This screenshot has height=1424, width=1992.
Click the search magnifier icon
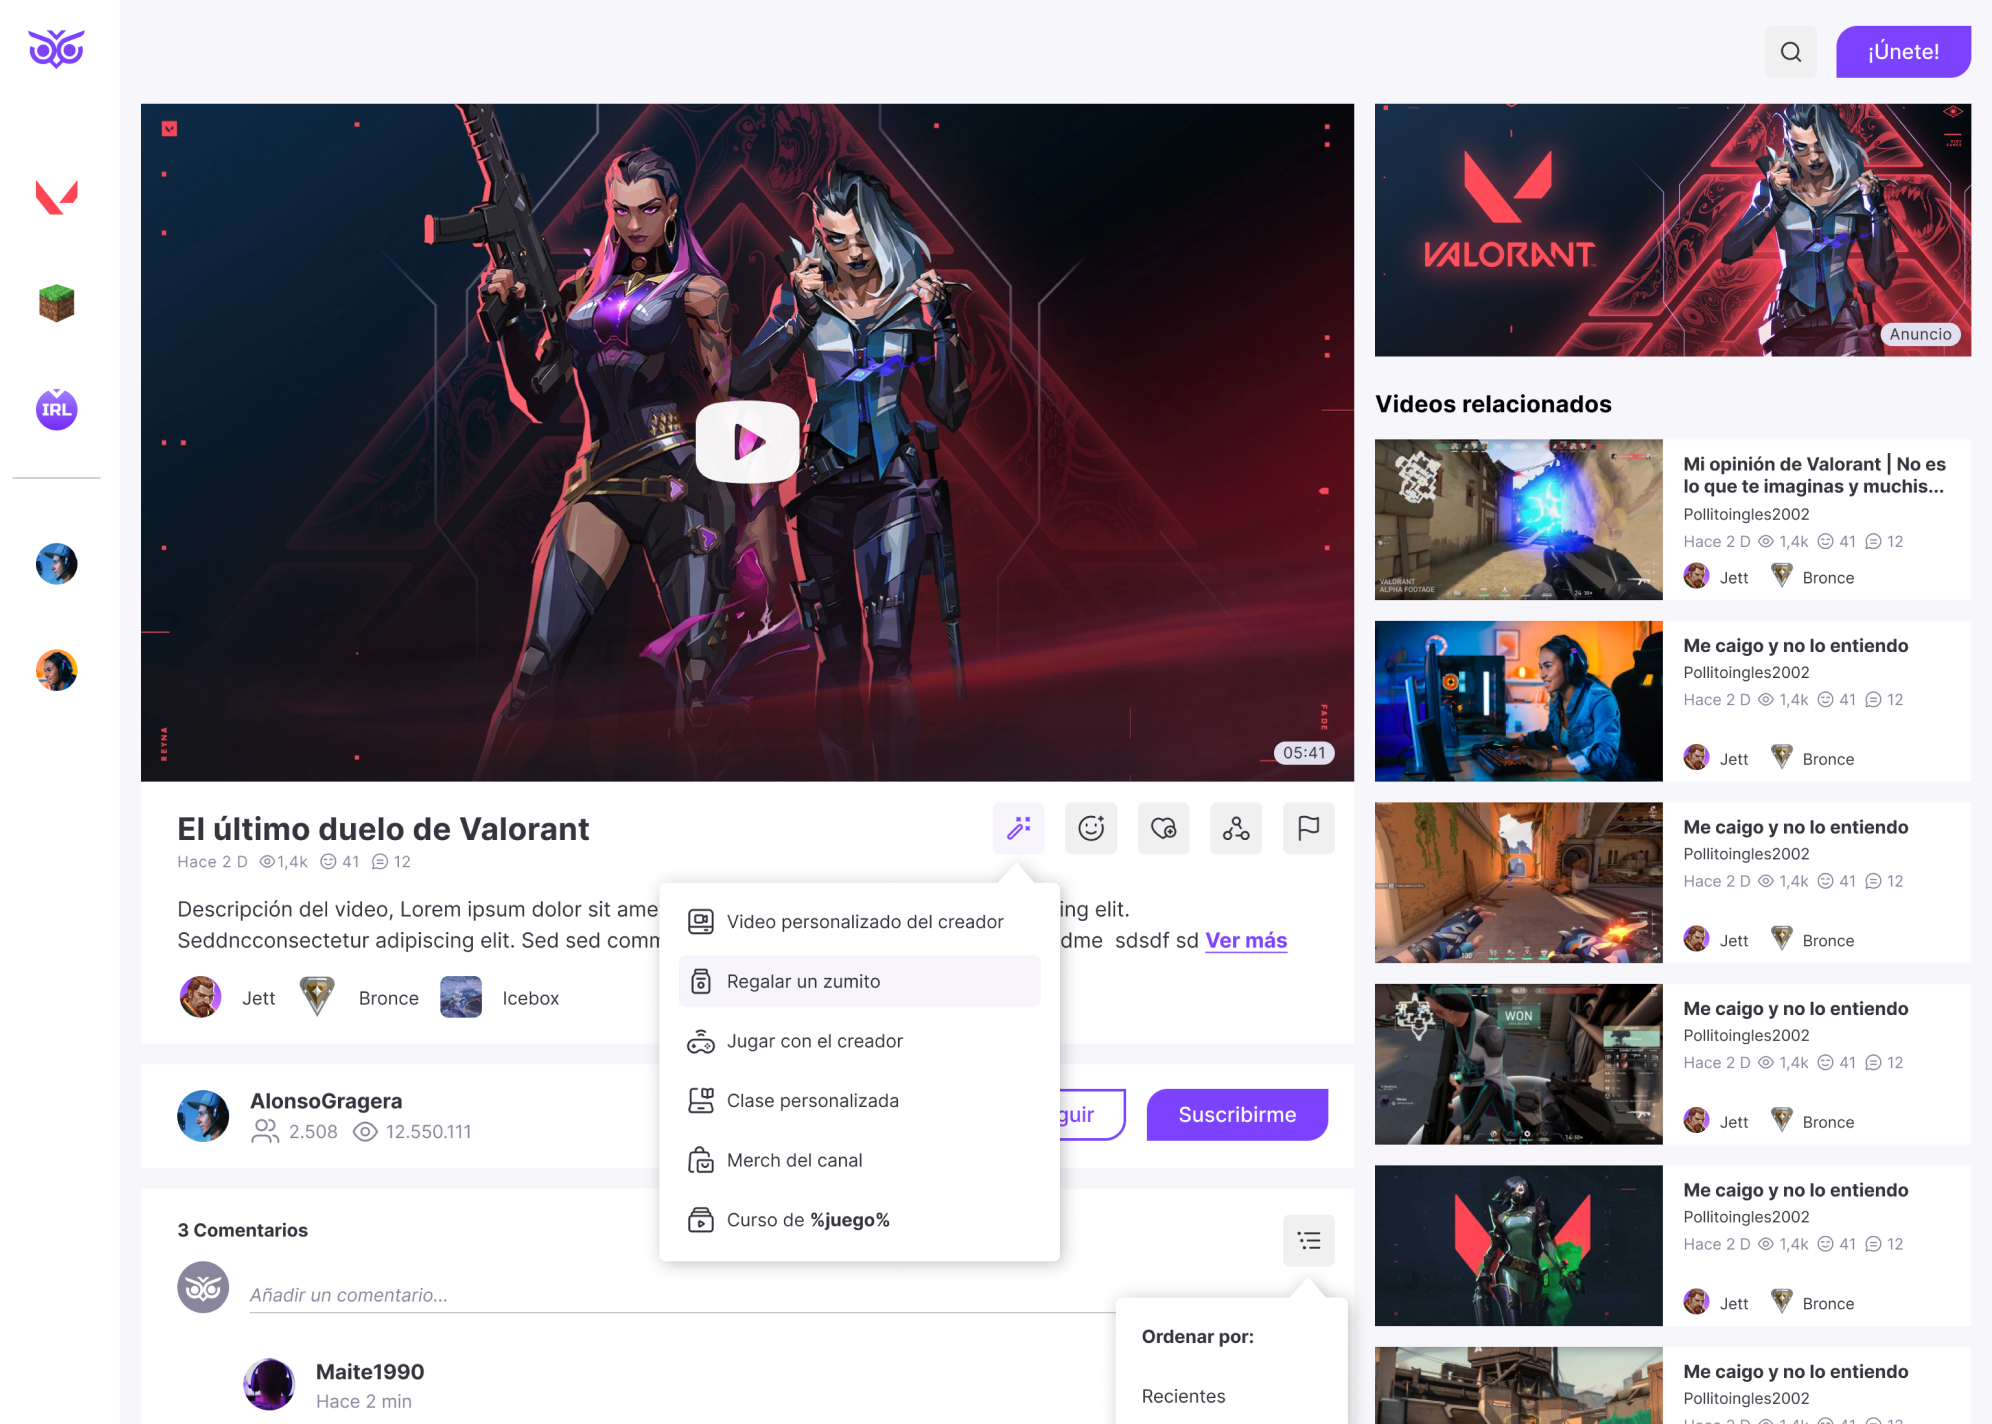(x=1791, y=52)
